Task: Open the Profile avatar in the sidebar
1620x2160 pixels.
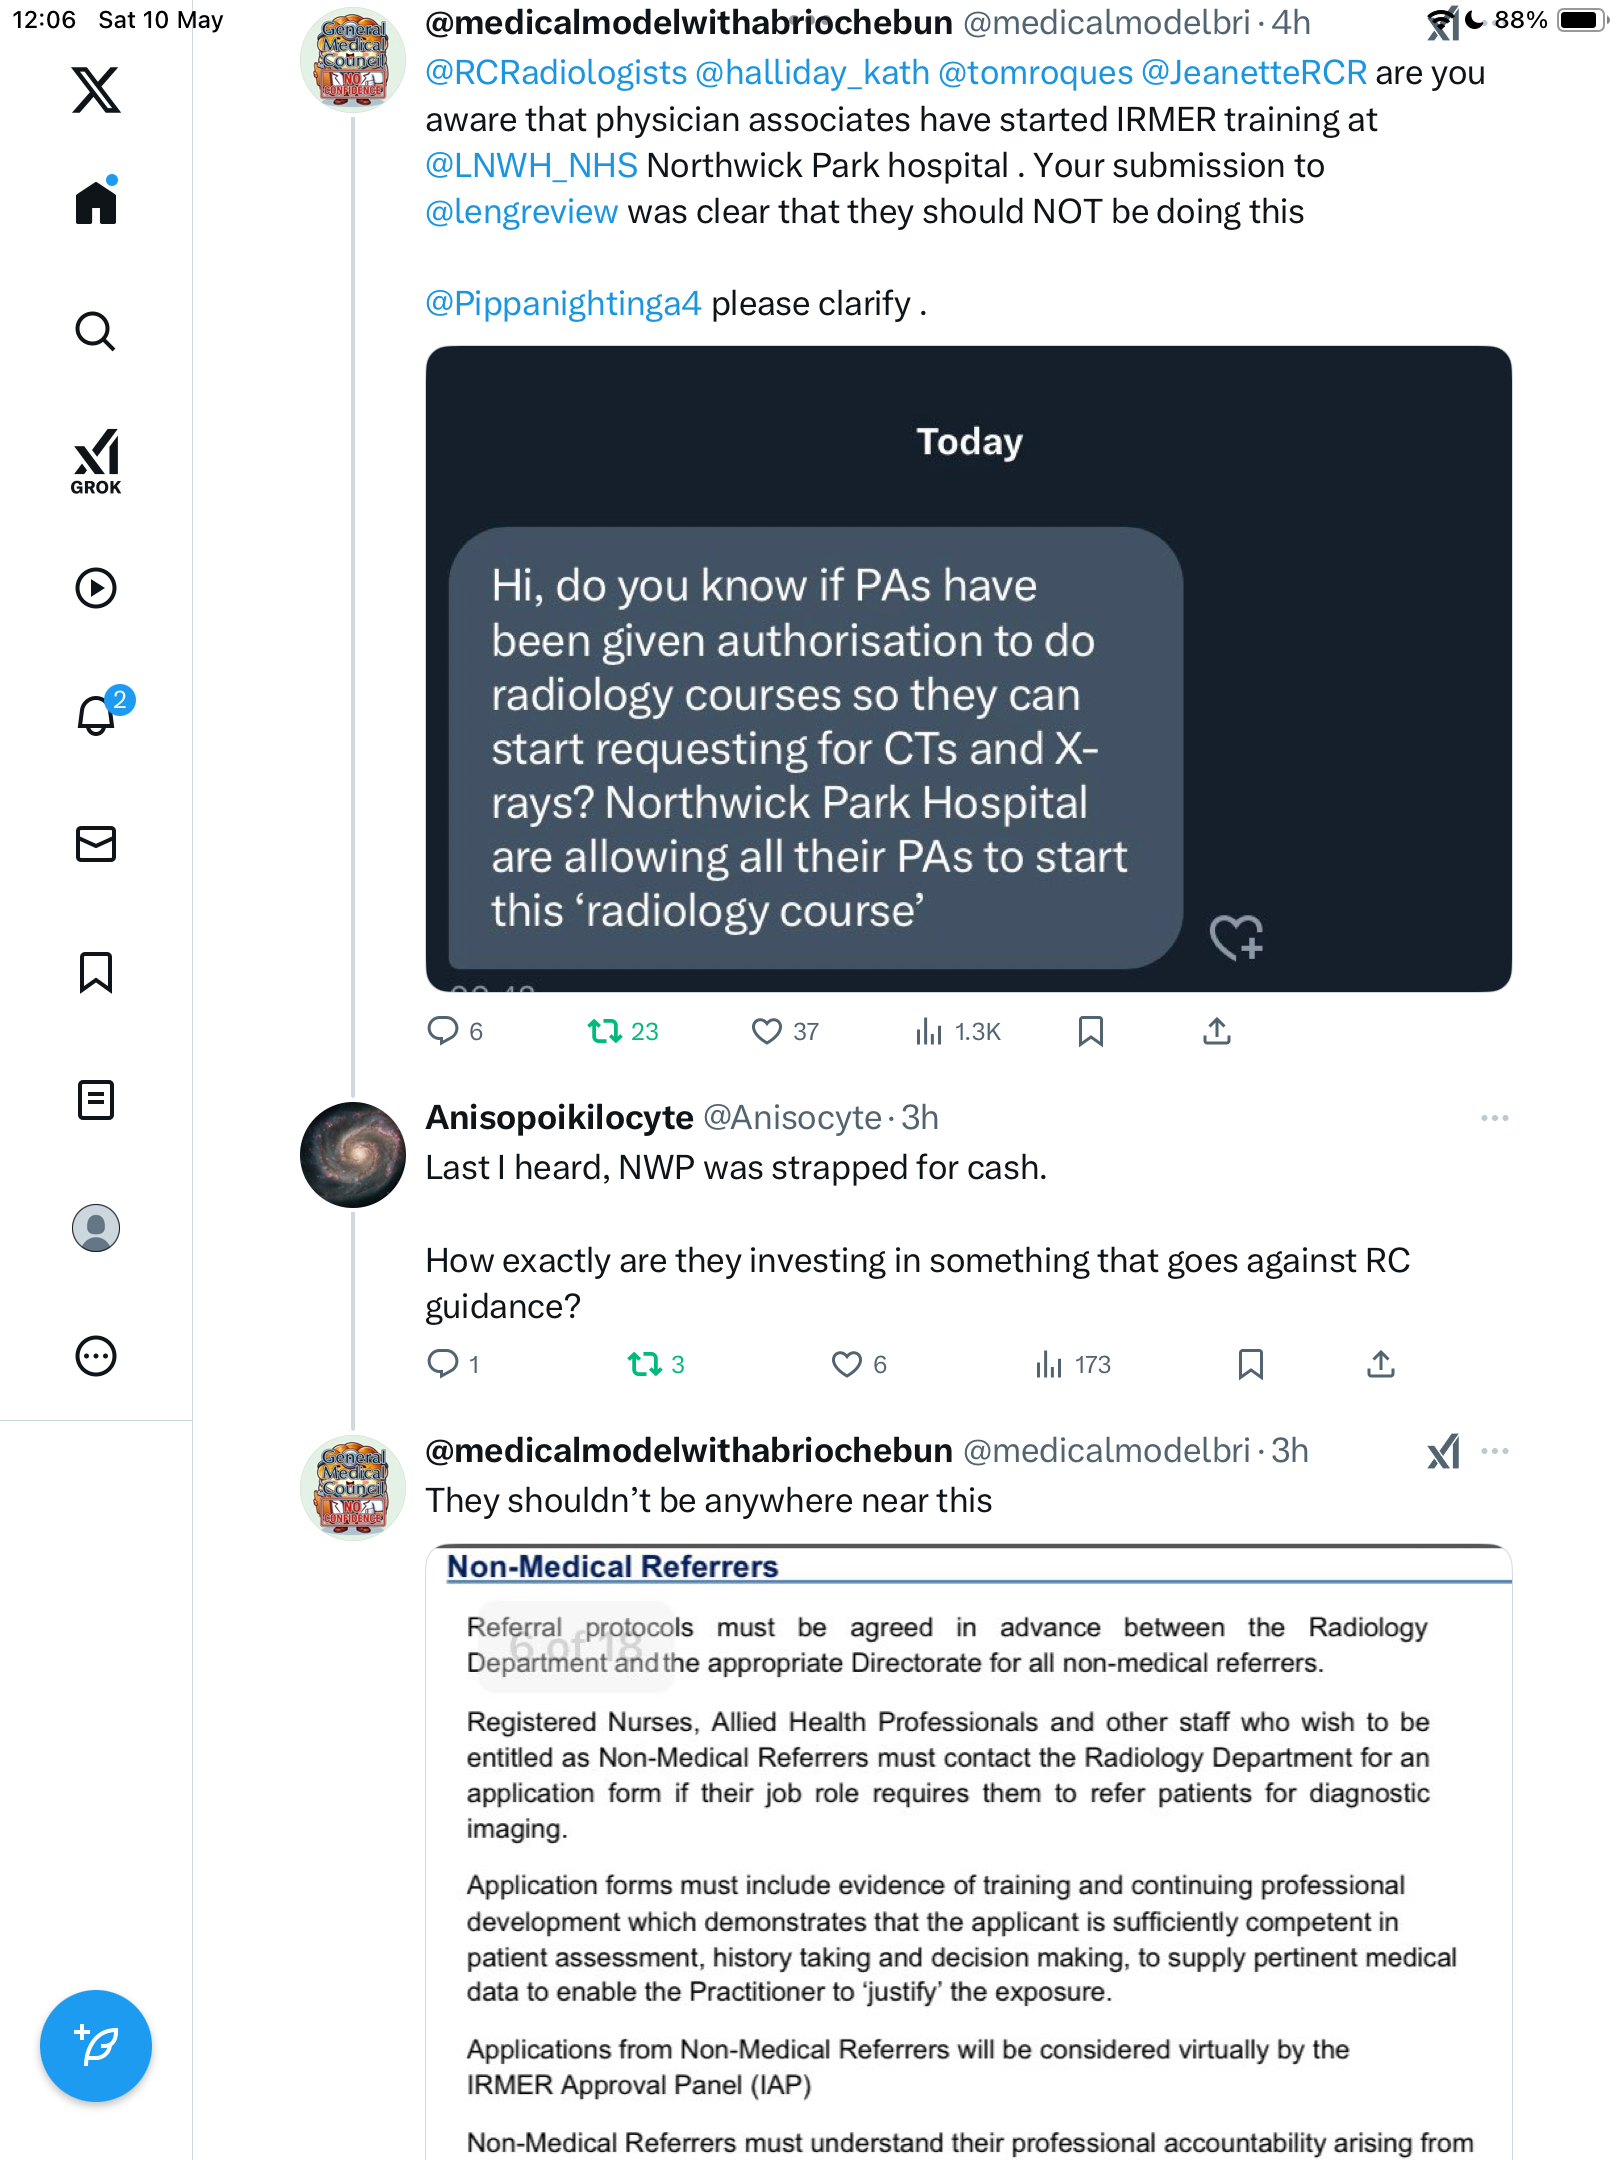Action: [x=96, y=1228]
